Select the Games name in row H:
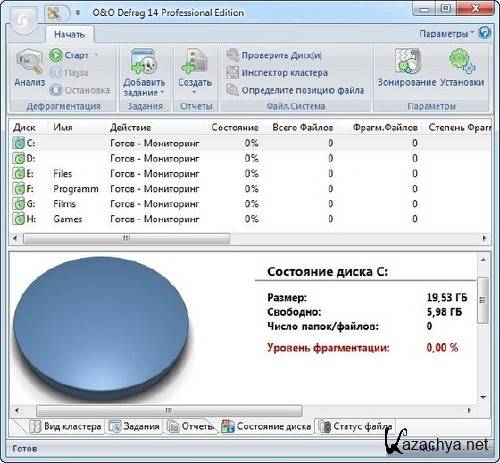The width and height of the screenshot is (500, 463). [68, 219]
